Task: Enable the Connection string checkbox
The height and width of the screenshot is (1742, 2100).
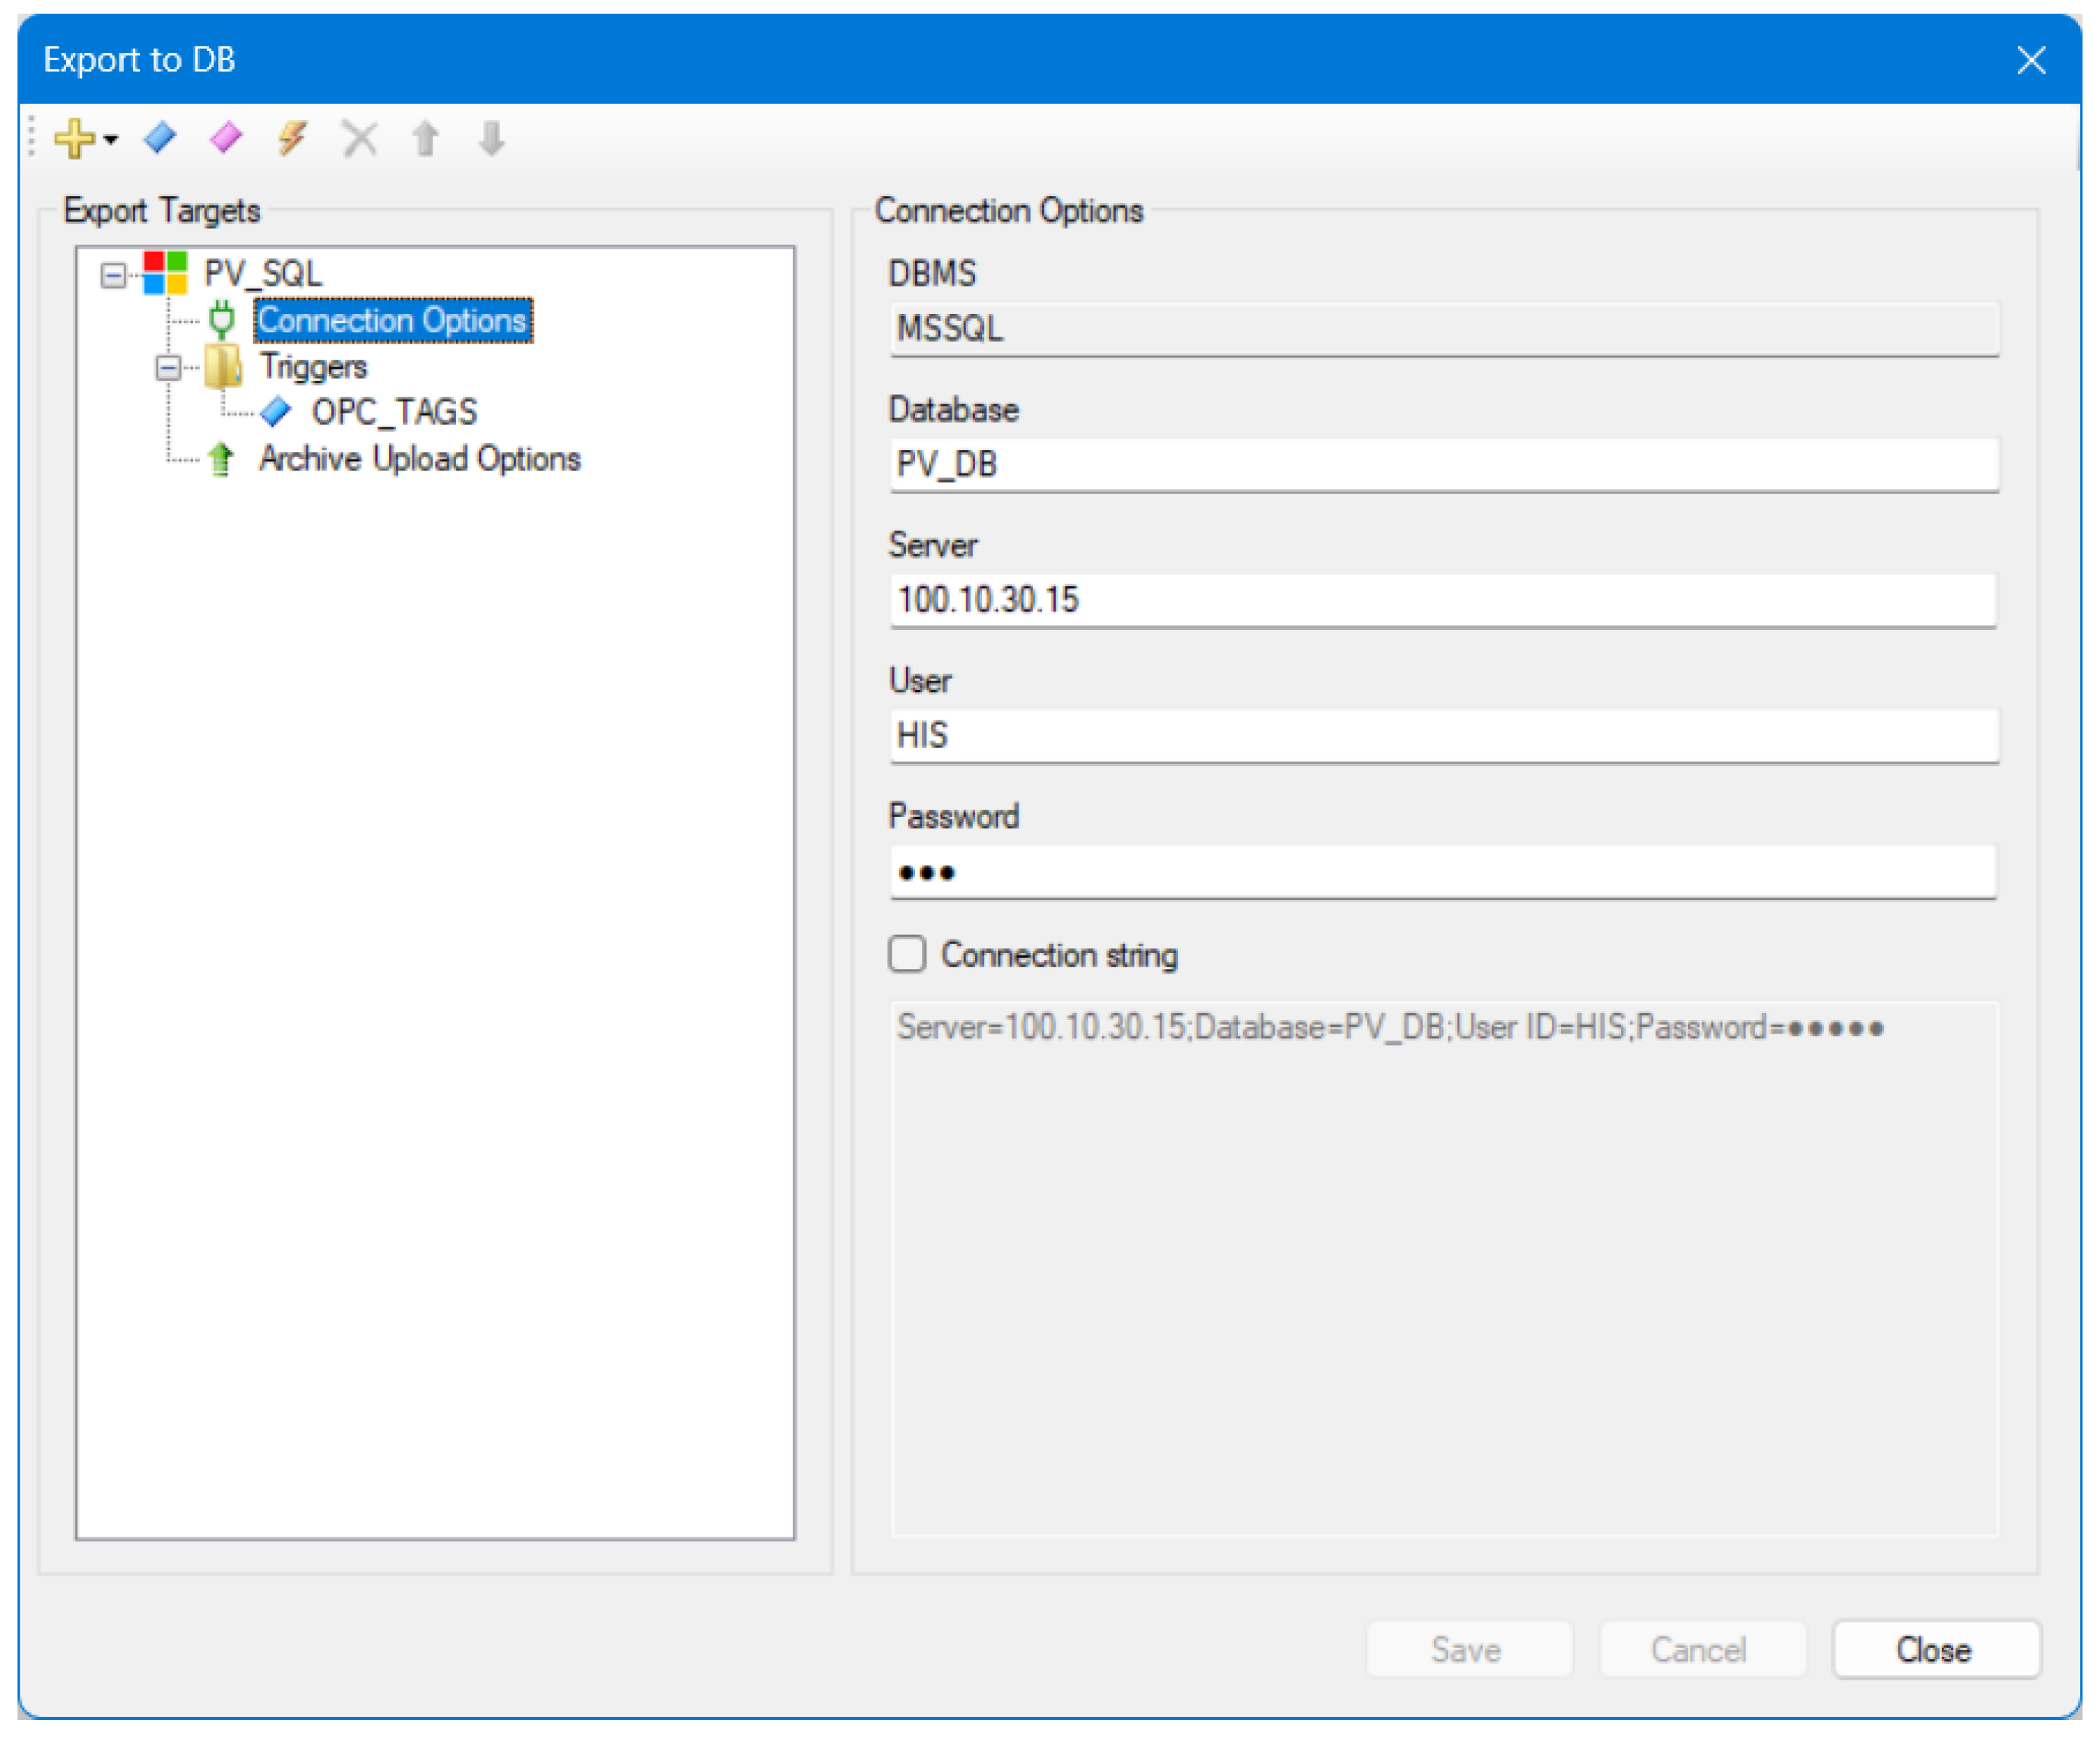Action: pyautogui.click(x=907, y=955)
